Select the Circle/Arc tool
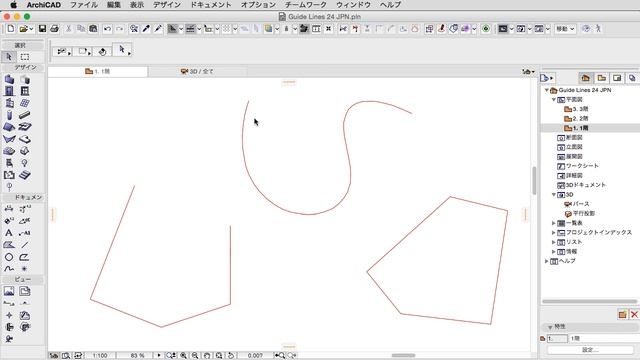The height and width of the screenshot is (360, 640). [x=9, y=257]
